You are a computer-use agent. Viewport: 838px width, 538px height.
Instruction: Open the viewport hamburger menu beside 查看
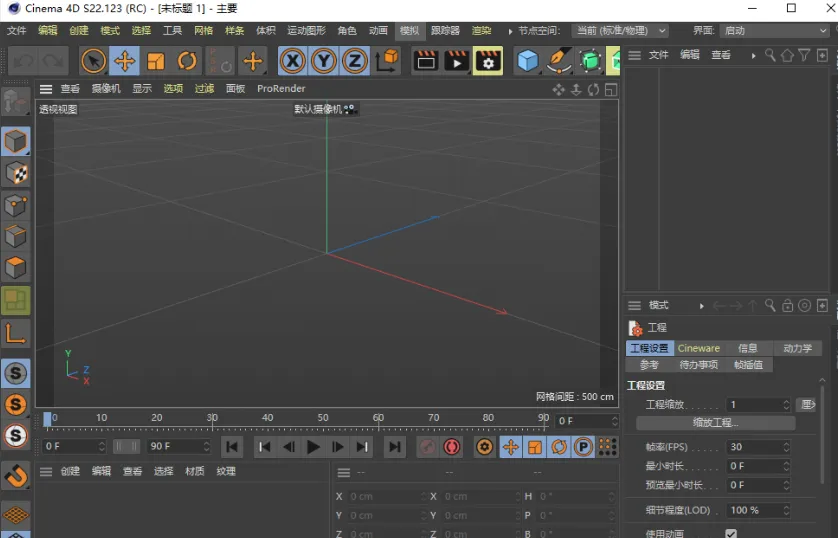(x=45, y=89)
